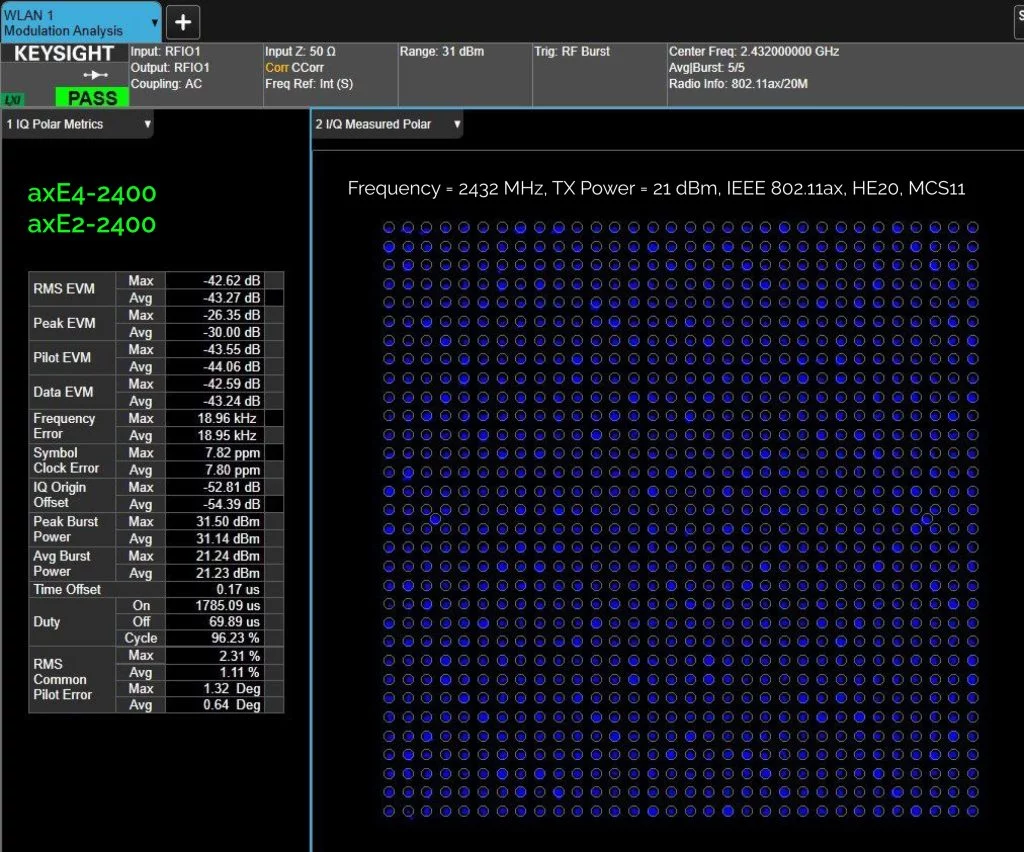Click the constellation plot title text
This screenshot has width=1024, height=852.
tap(656, 189)
